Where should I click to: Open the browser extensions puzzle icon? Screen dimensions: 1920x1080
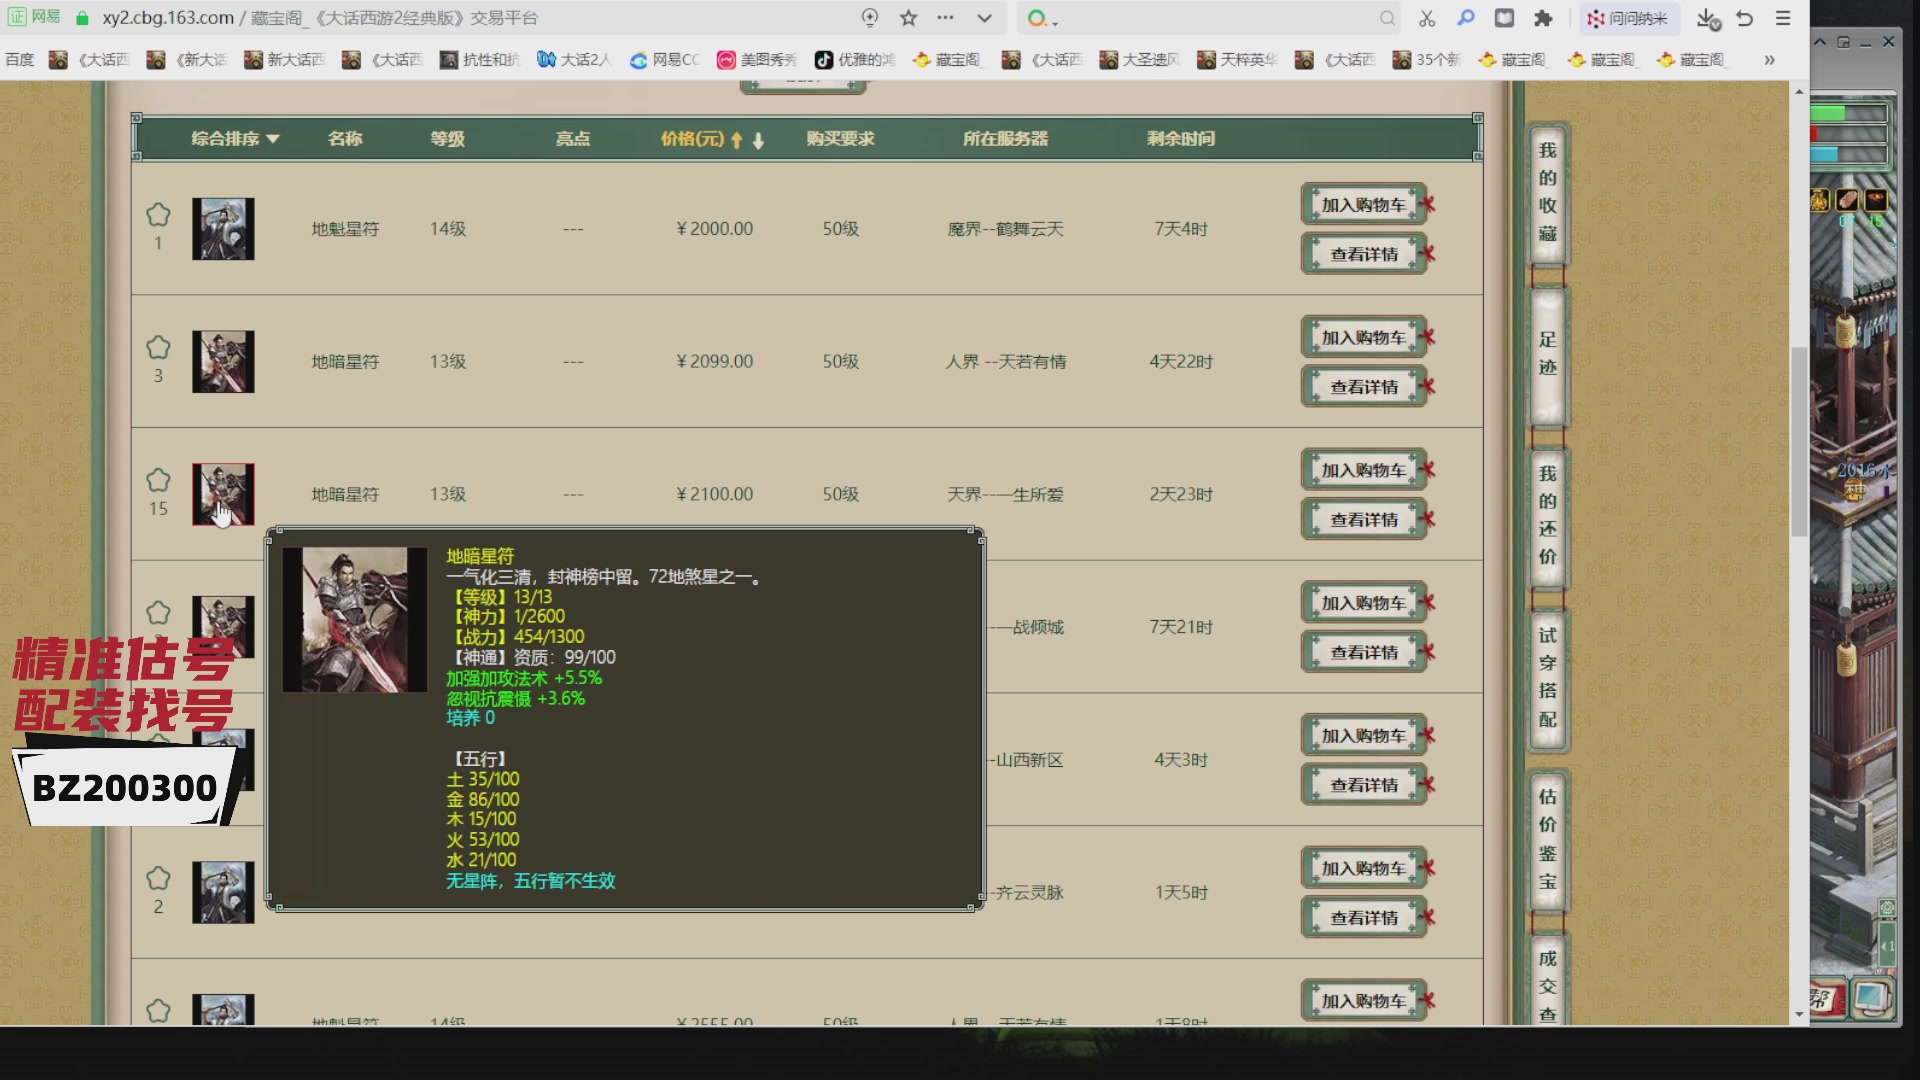[x=1543, y=18]
